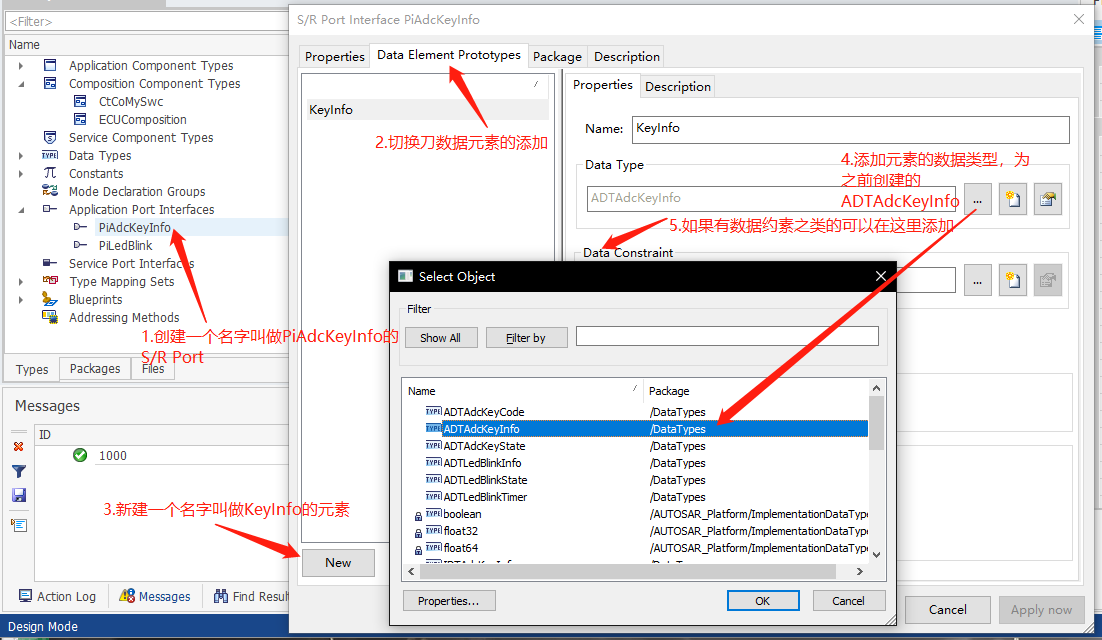The width and height of the screenshot is (1102, 640).
Task: Open the Data Type browse ellipsis selector
Action: (x=978, y=199)
